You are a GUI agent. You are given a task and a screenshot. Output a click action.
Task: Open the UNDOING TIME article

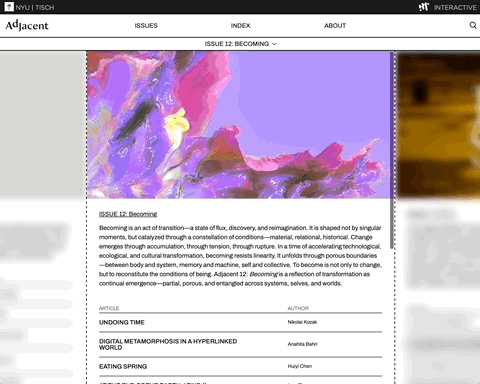[x=122, y=322]
